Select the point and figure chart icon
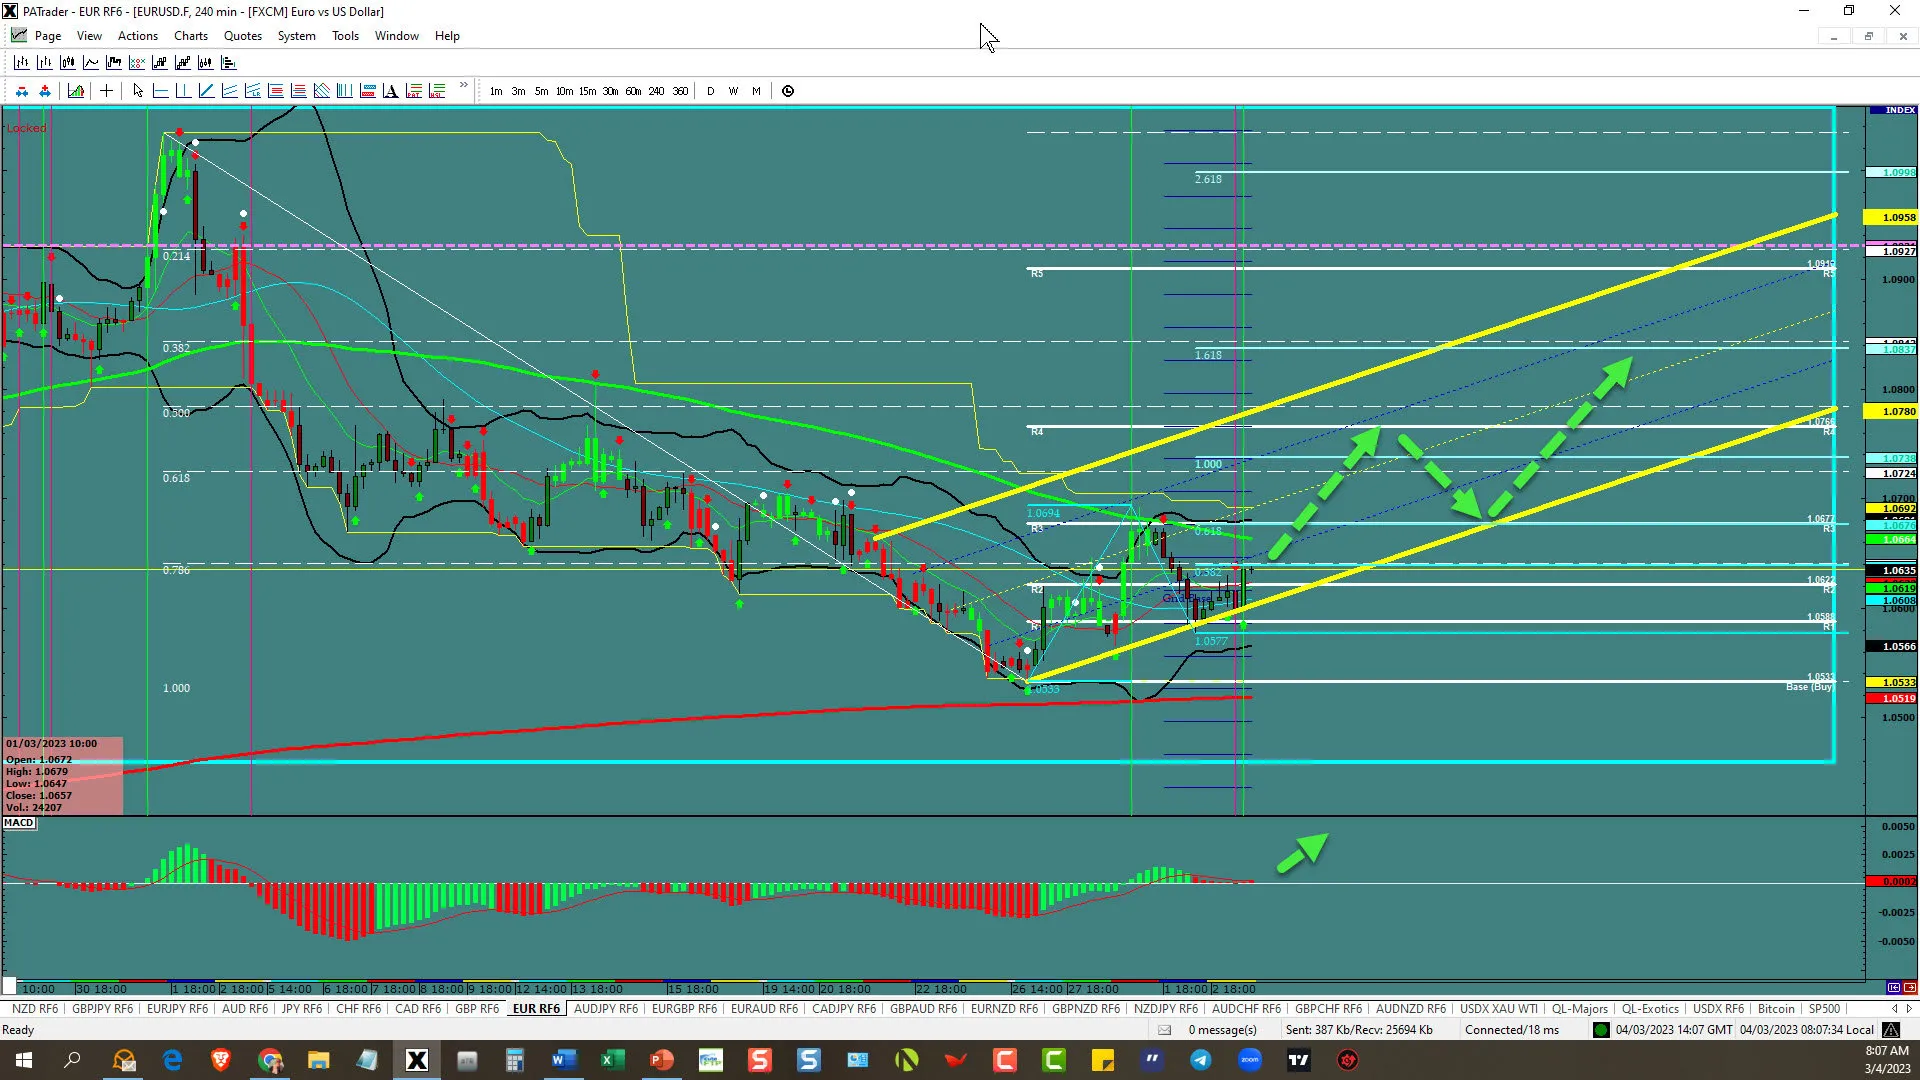This screenshot has width=1920, height=1080. (x=136, y=62)
